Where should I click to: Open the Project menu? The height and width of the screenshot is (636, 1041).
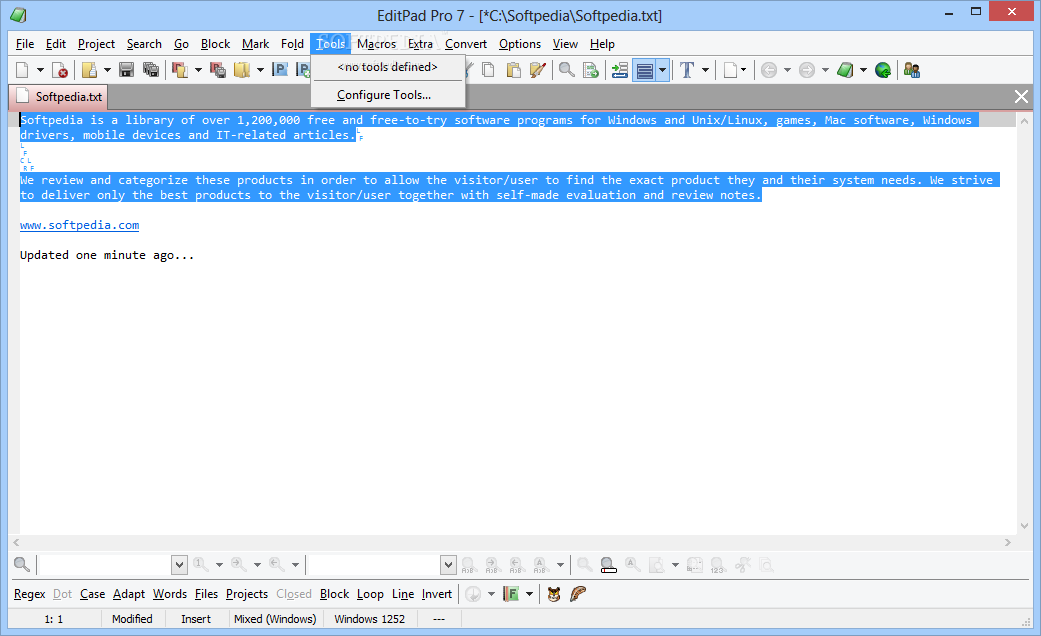point(96,44)
